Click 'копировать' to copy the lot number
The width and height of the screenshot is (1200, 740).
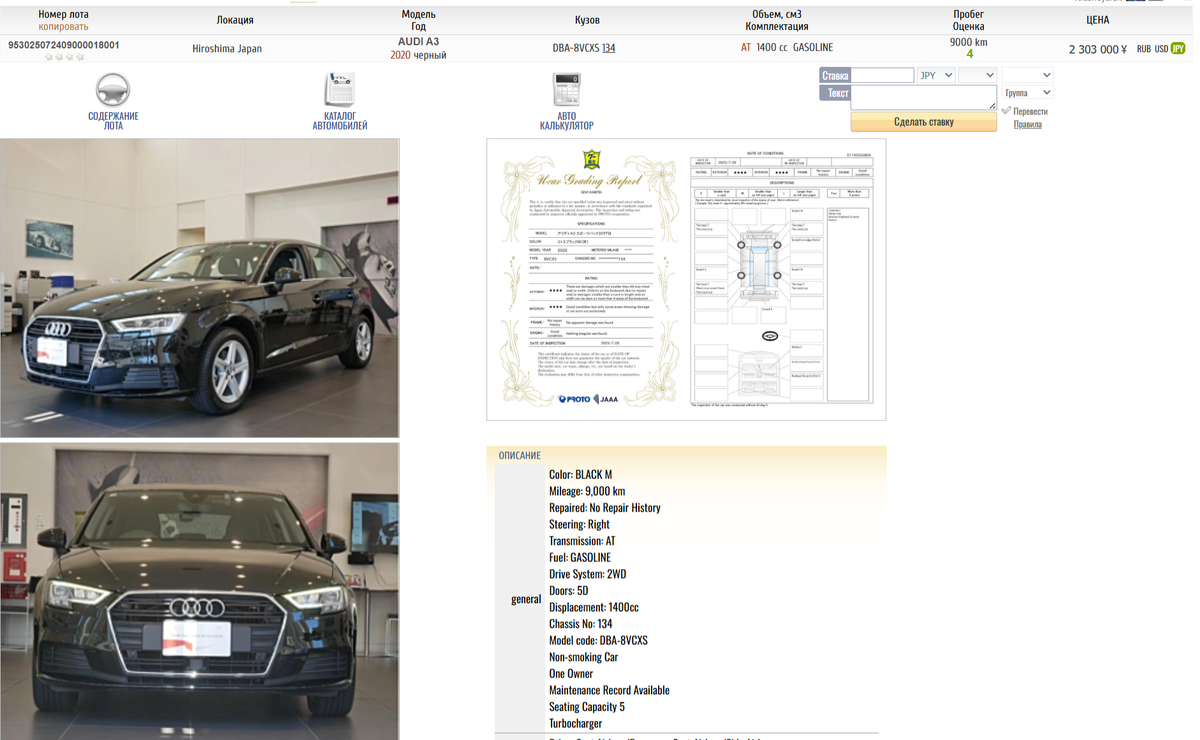[63, 27]
